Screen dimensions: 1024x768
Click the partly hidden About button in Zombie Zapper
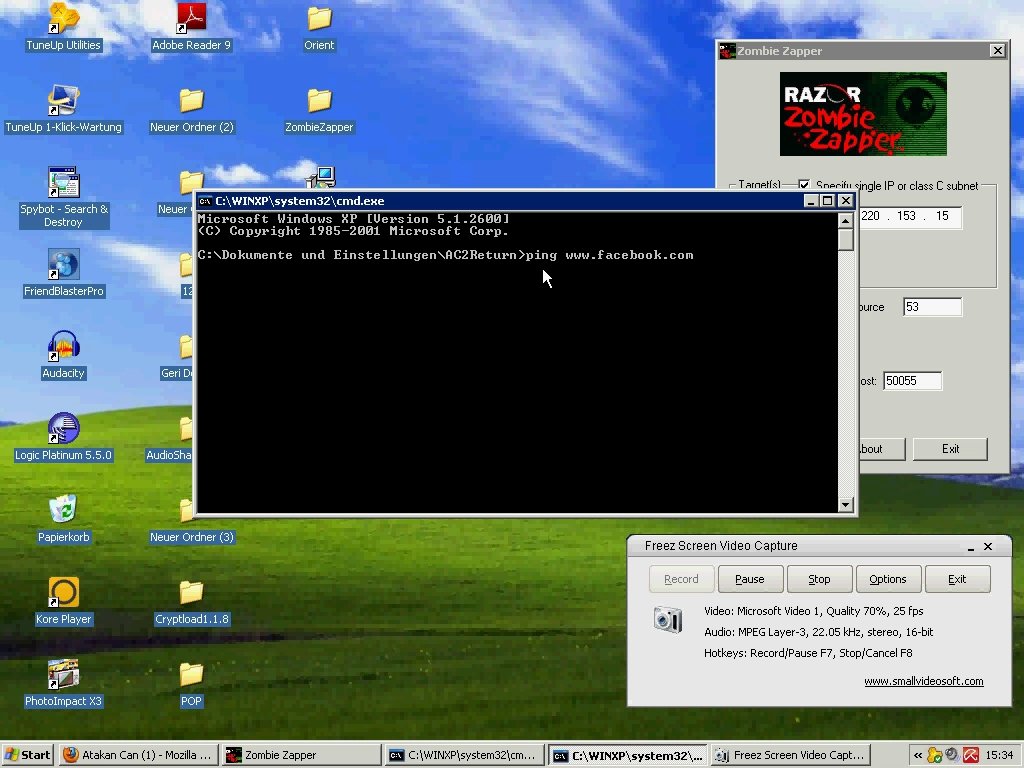[882, 449]
